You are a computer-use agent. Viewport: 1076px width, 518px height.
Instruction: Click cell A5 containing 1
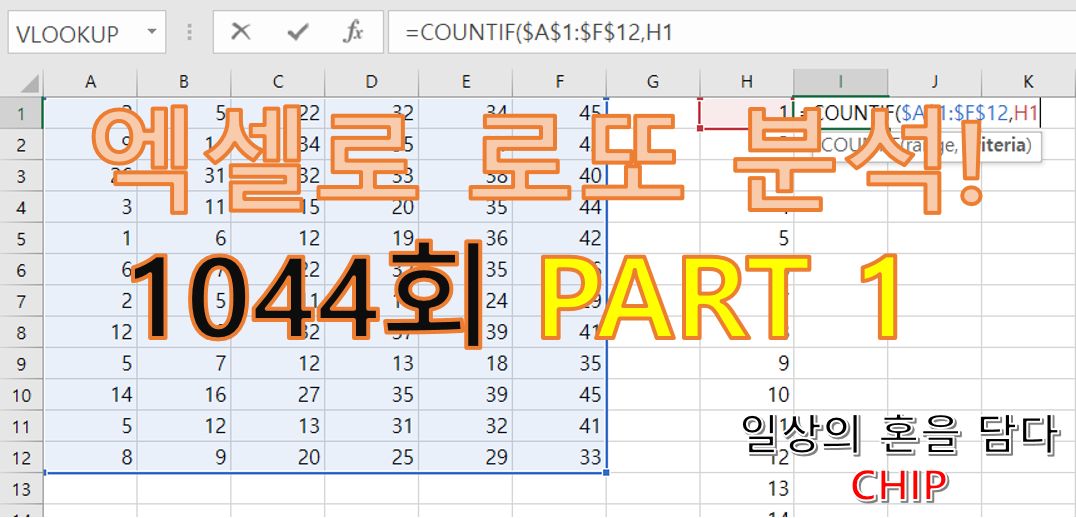[x=90, y=238]
